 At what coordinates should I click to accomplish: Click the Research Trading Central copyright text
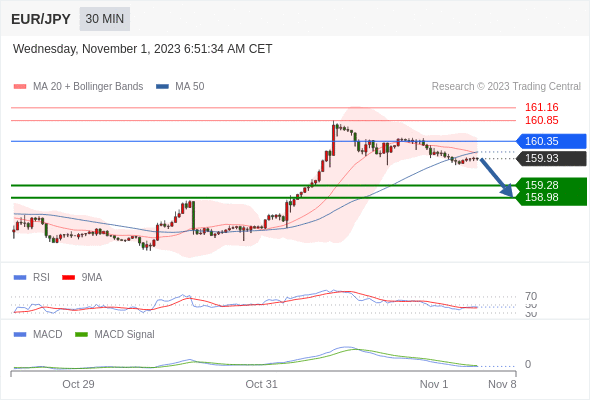pos(506,87)
